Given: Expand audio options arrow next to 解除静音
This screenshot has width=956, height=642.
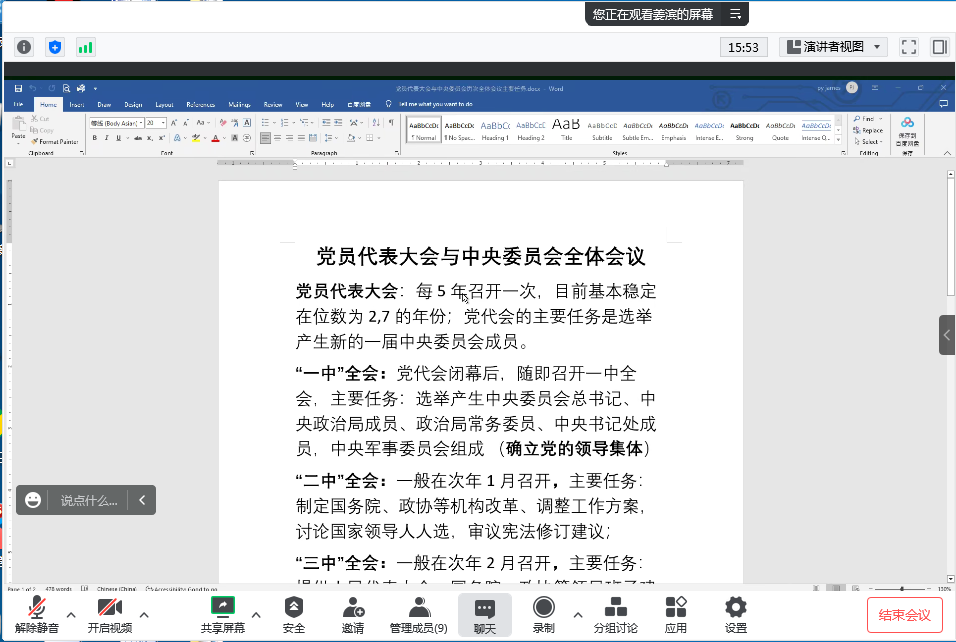Looking at the screenshot, I should click(x=71, y=614).
